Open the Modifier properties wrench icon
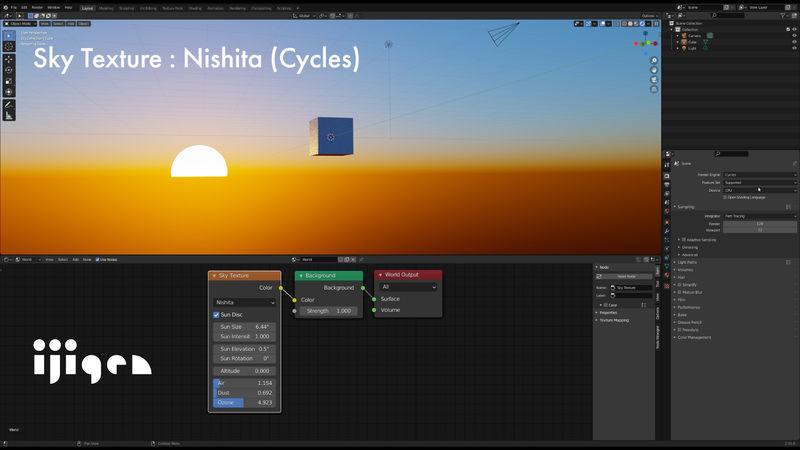Screen dimensions: 800x450 coord(667,231)
